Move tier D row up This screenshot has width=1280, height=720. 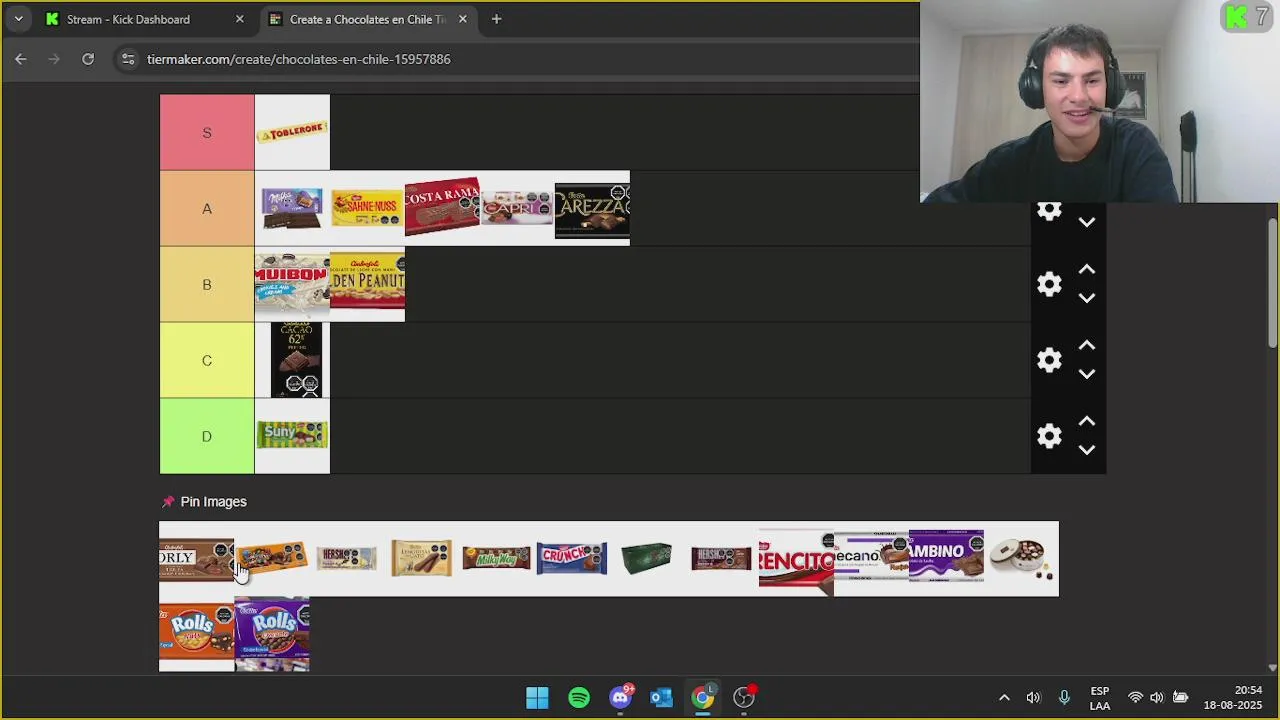(x=1087, y=422)
